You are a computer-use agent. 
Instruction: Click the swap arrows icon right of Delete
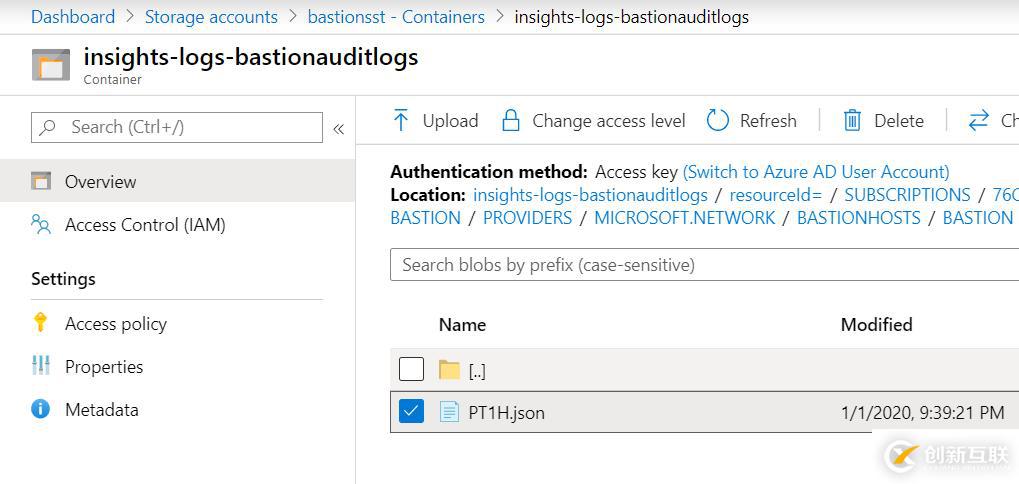(979, 121)
